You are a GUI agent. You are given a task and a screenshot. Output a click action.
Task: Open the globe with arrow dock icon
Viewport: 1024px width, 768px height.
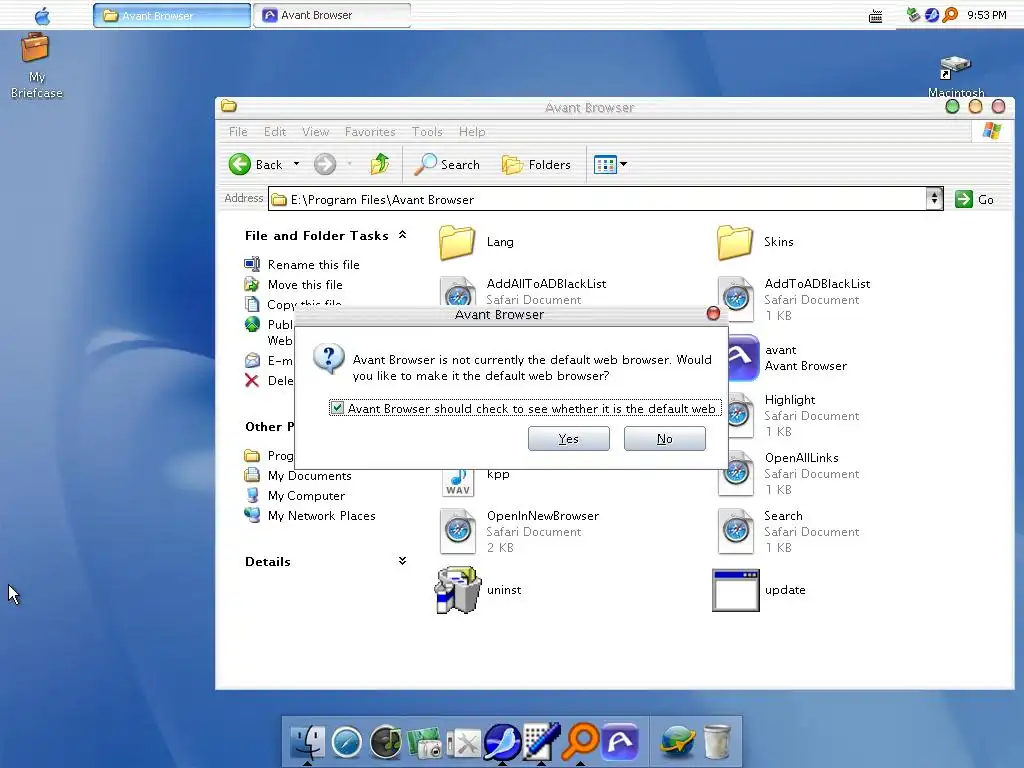point(677,743)
